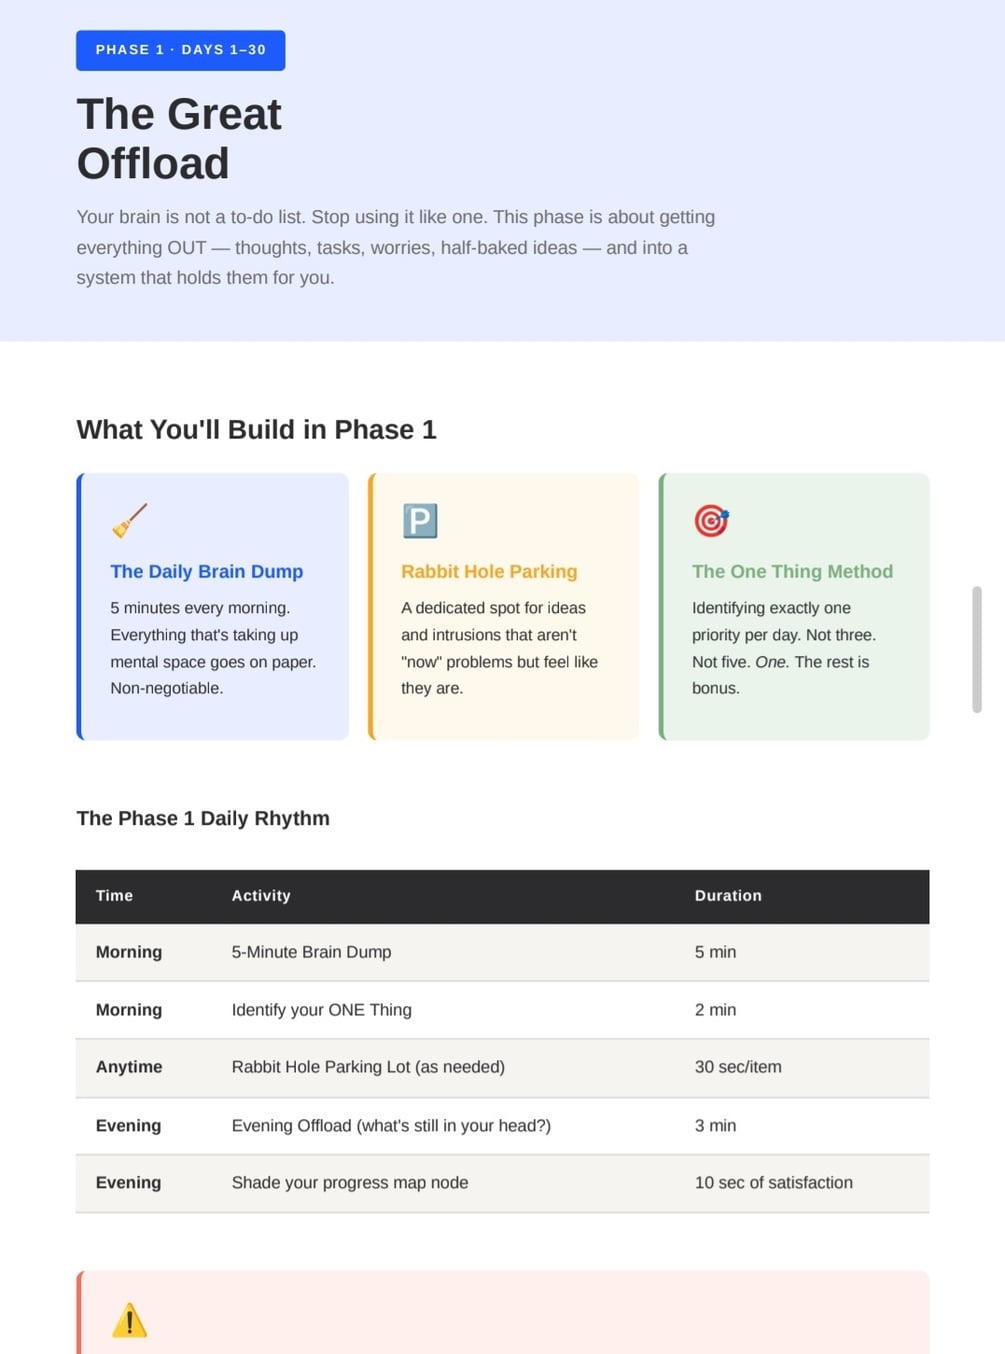Select the Identify your ONE Thing row
The height and width of the screenshot is (1354, 1005).
click(502, 1010)
